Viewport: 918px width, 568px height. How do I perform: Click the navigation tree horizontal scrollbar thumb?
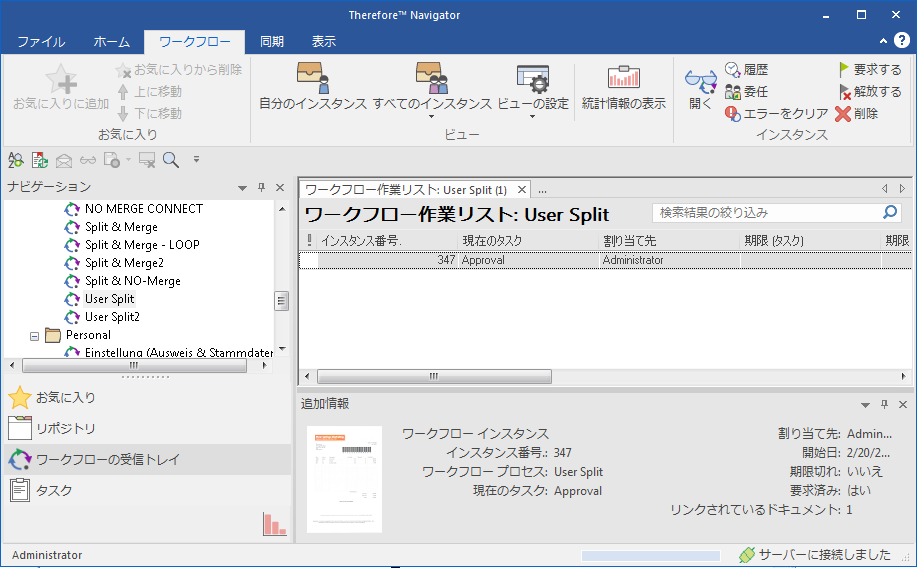coord(134,365)
